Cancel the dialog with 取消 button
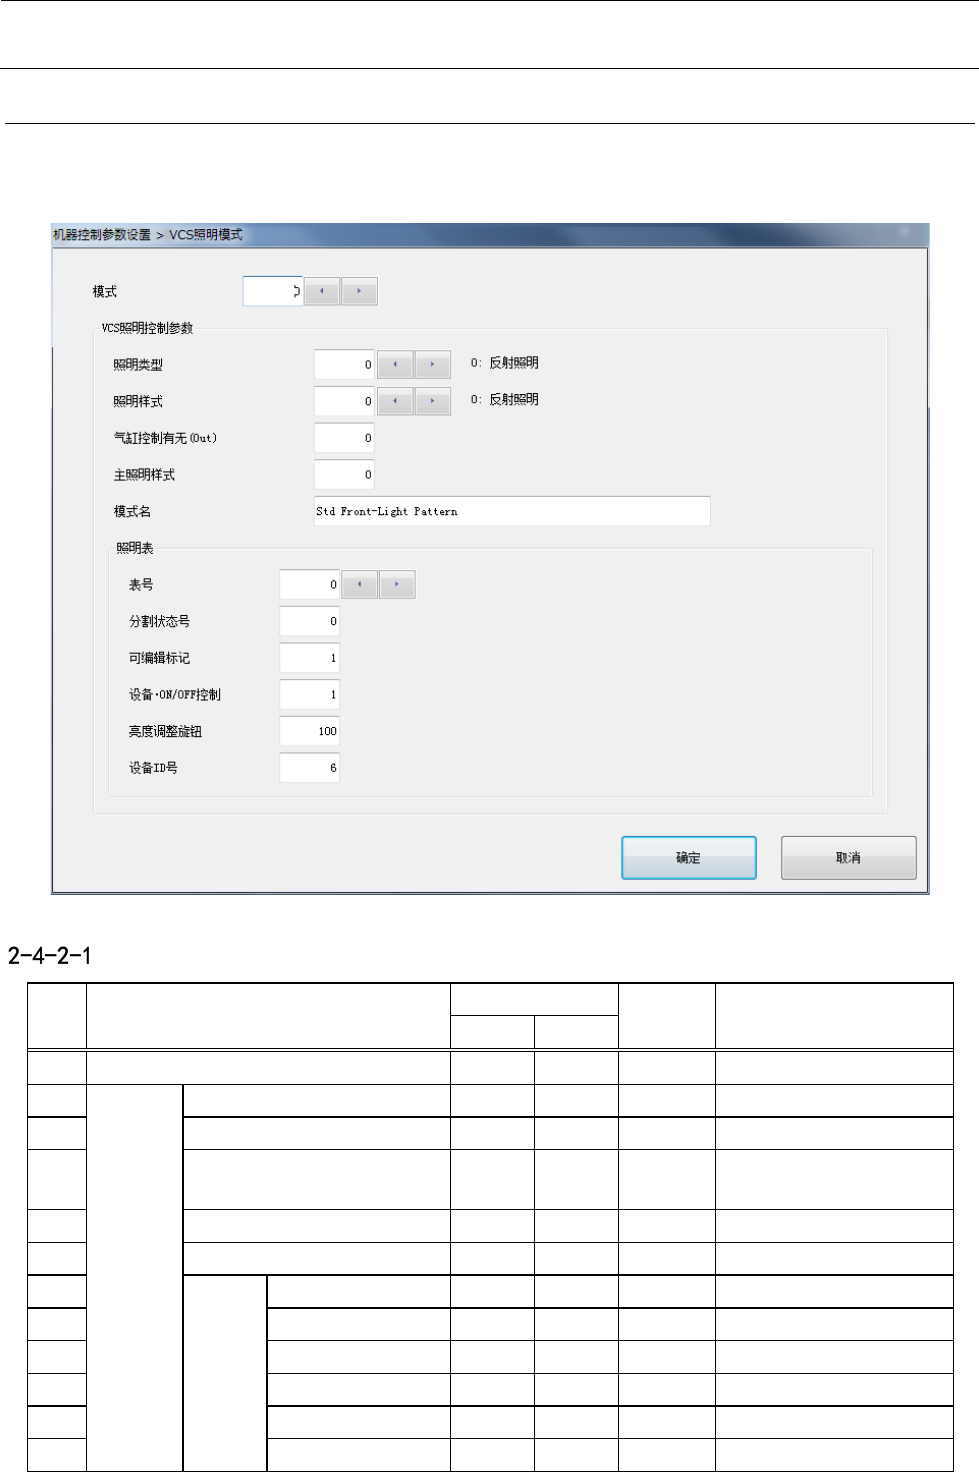This screenshot has height=1472, width=979. pos(848,858)
